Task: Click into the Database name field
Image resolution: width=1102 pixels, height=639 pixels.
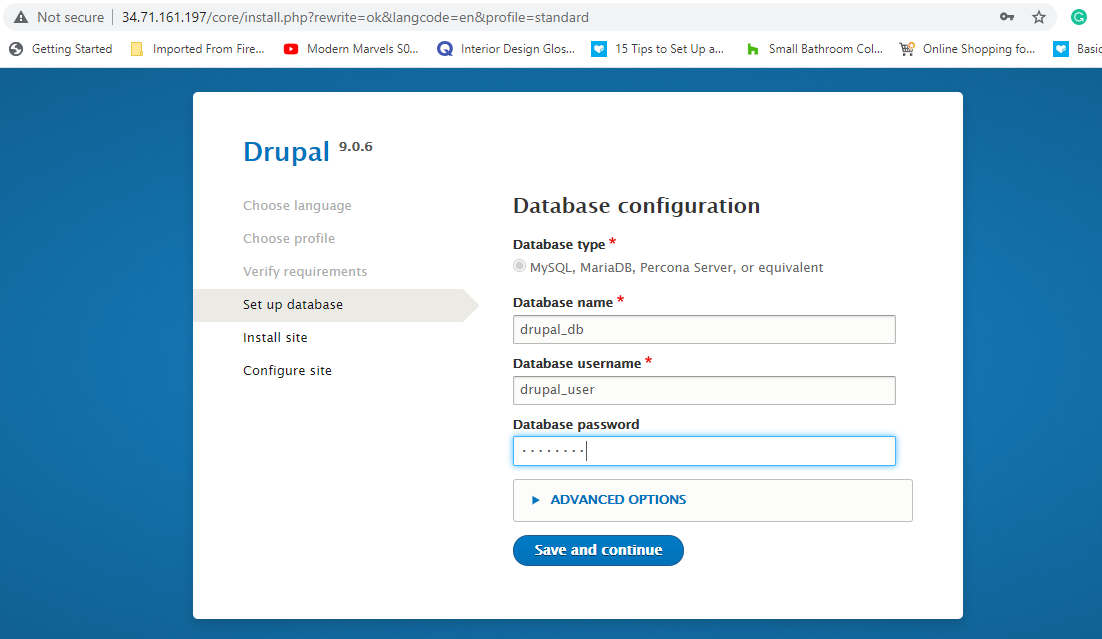Action: point(703,330)
